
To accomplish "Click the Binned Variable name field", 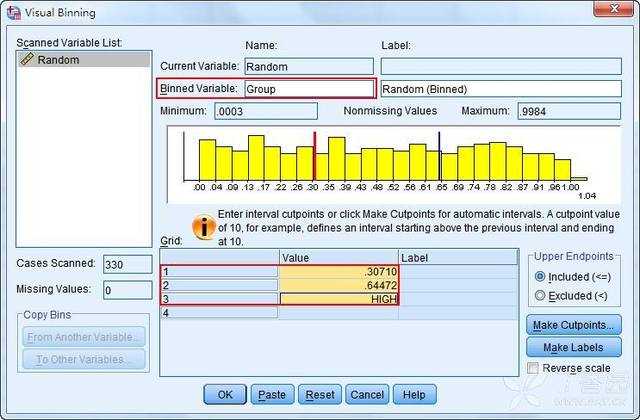I will coord(308,89).
